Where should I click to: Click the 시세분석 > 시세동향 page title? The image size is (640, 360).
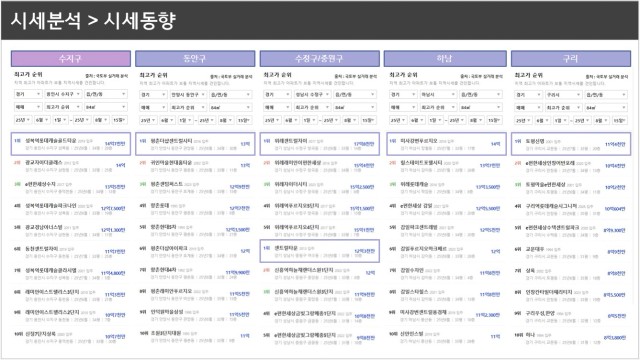coord(93,20)
